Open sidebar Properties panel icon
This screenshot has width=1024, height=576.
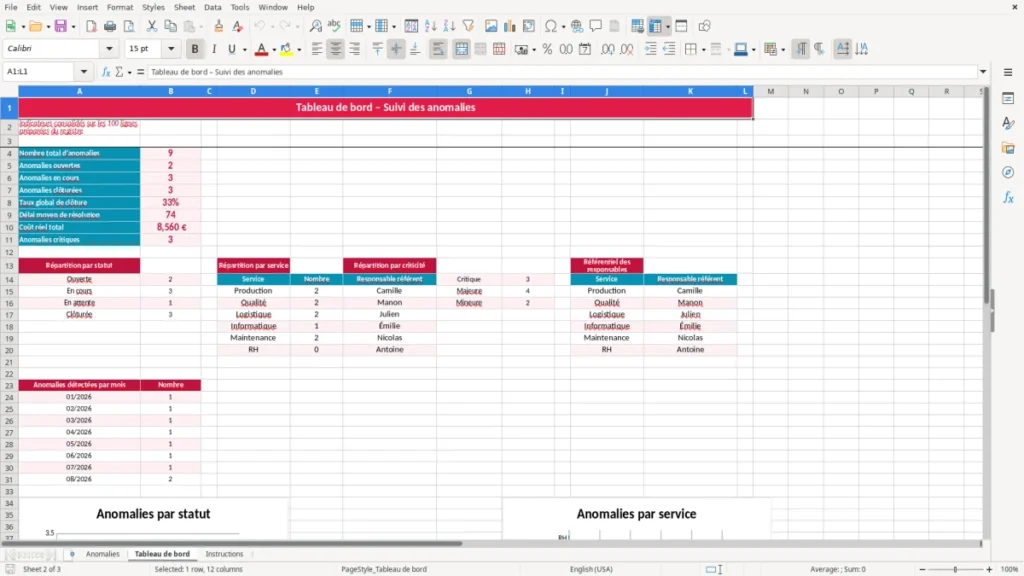(1008, 98)
